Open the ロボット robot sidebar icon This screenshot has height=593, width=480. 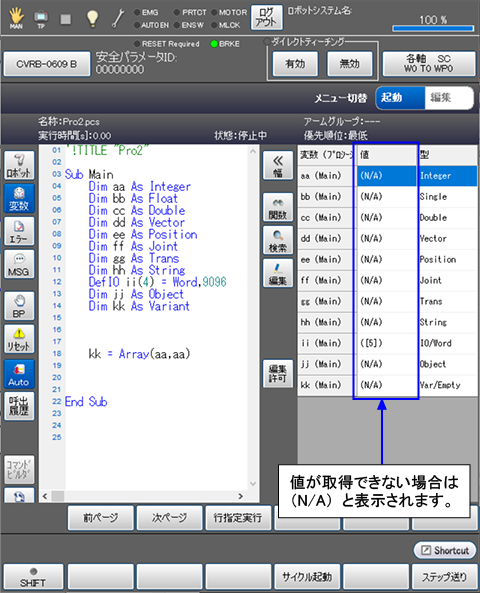(x=19, y=165)
